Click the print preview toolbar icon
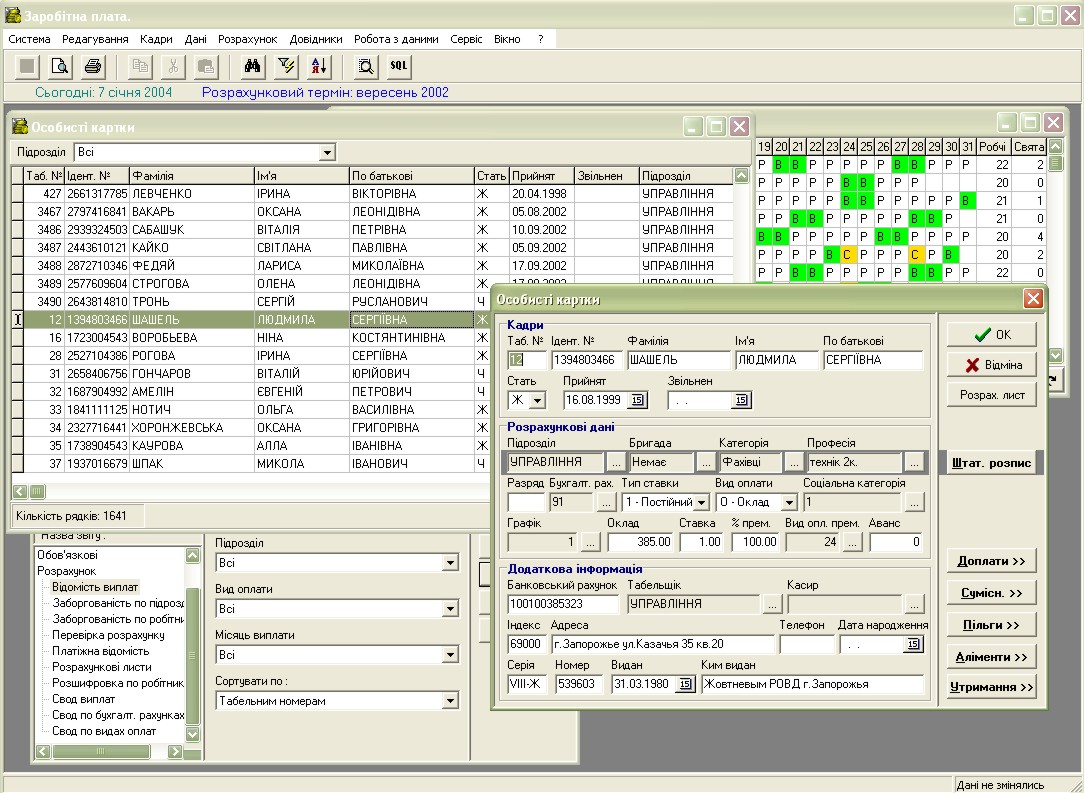The image size is (1084, 793). coord(60,67)
